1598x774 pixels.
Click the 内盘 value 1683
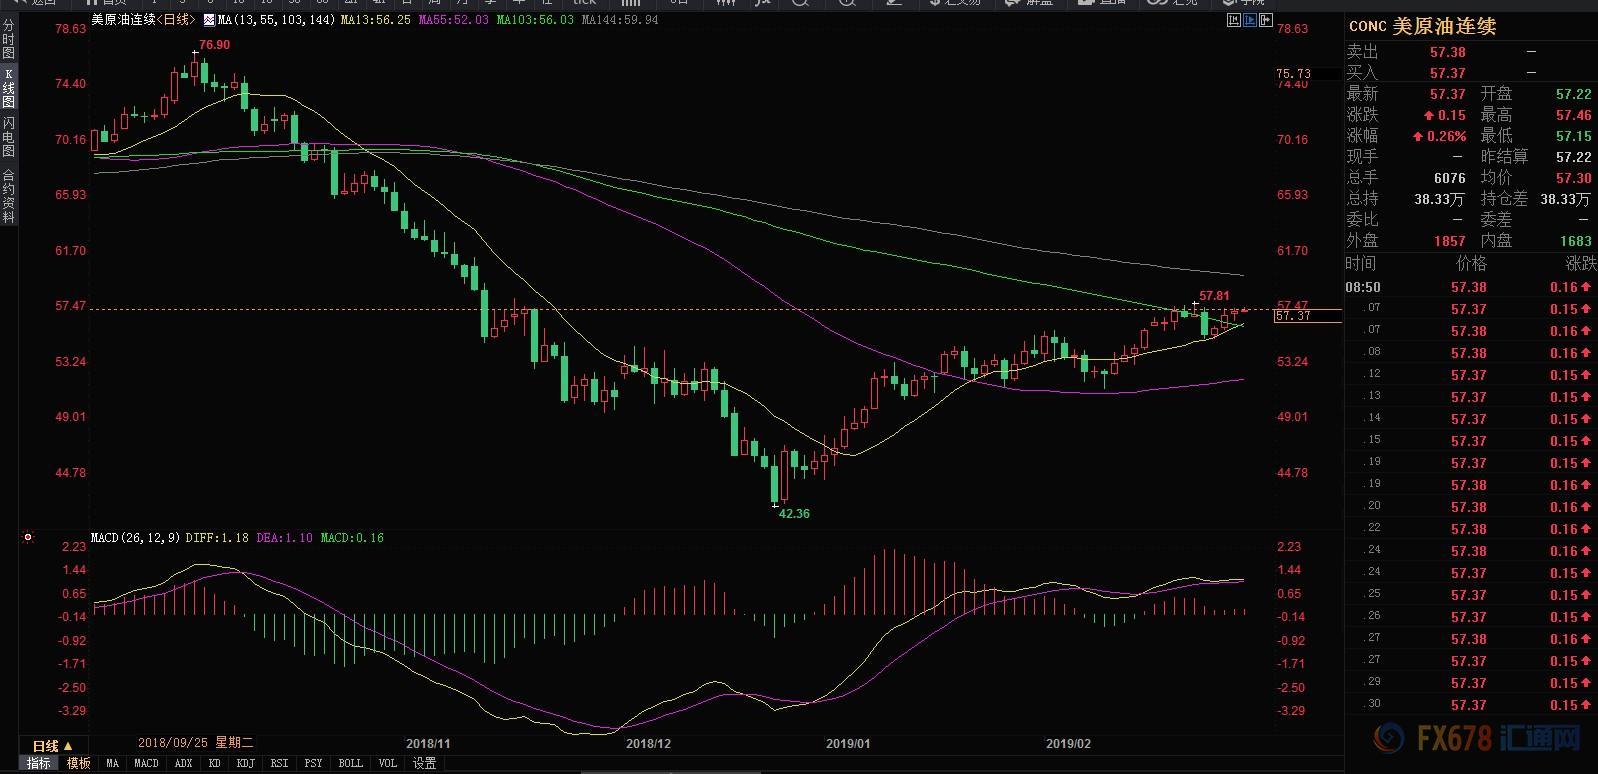tap(1575, 241)
